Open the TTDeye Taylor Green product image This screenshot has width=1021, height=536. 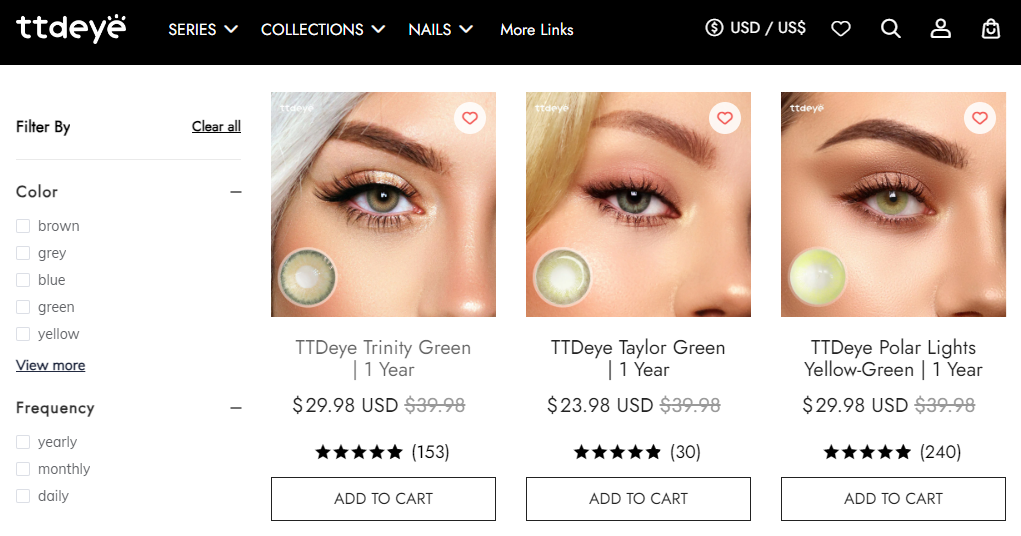tap(638, 204)
